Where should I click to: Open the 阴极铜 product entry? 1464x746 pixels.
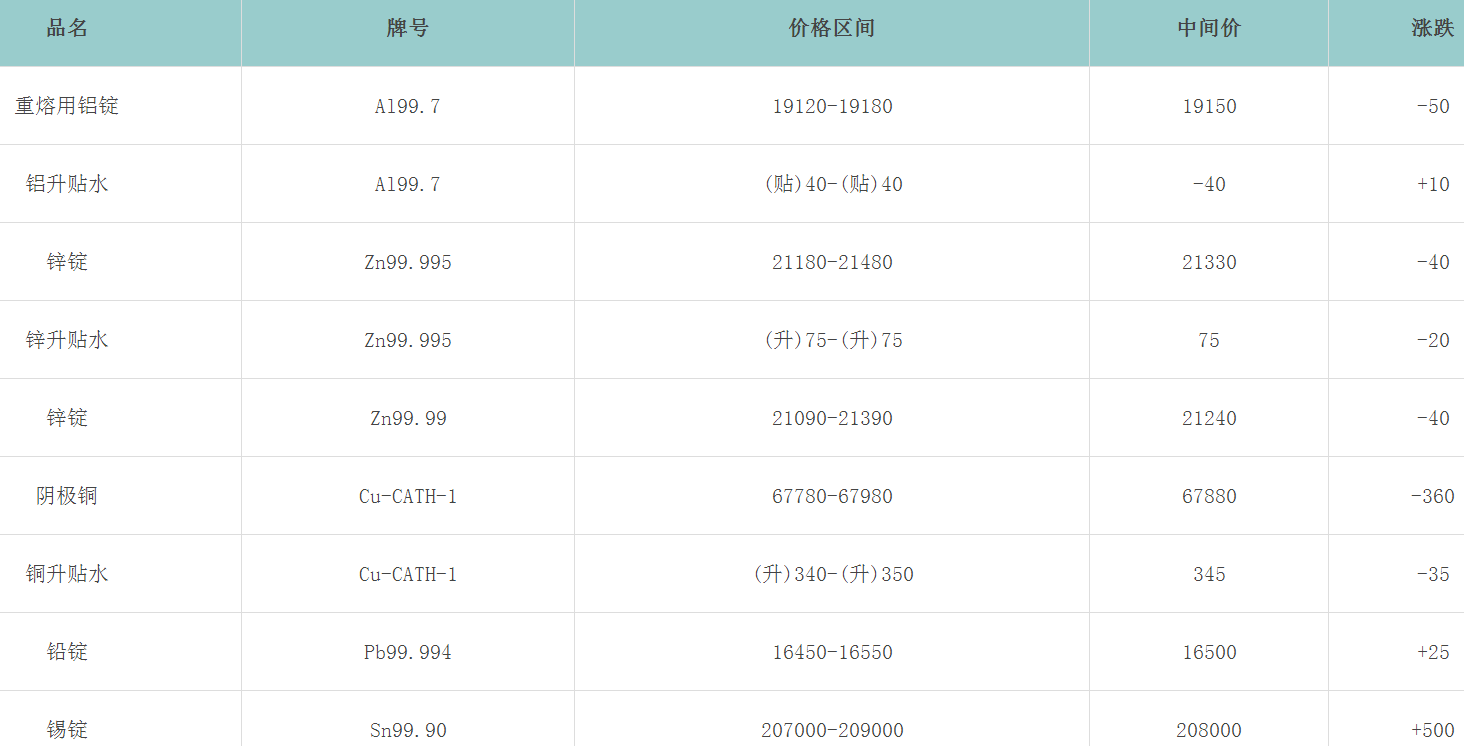coord(67,496)
